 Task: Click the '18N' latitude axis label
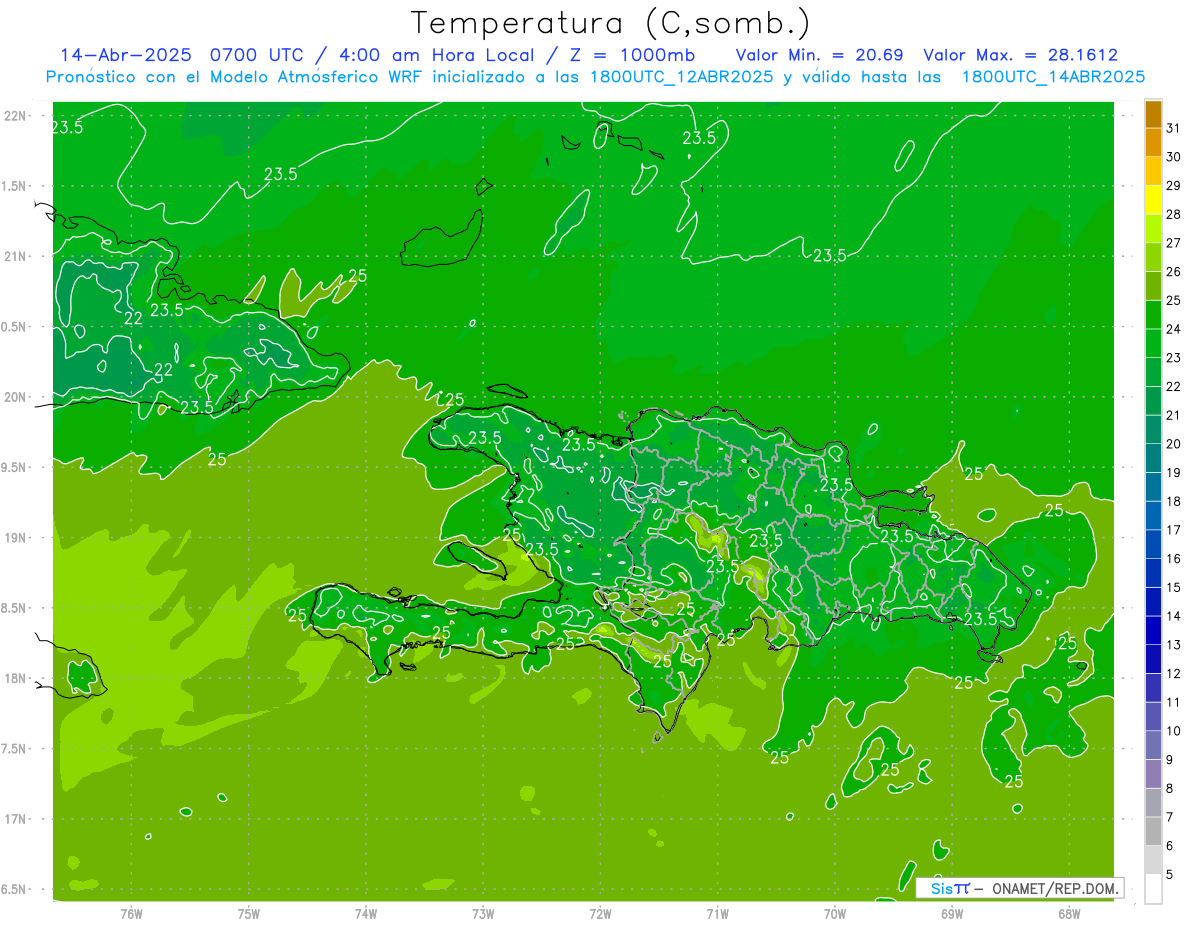pos(15,678)
